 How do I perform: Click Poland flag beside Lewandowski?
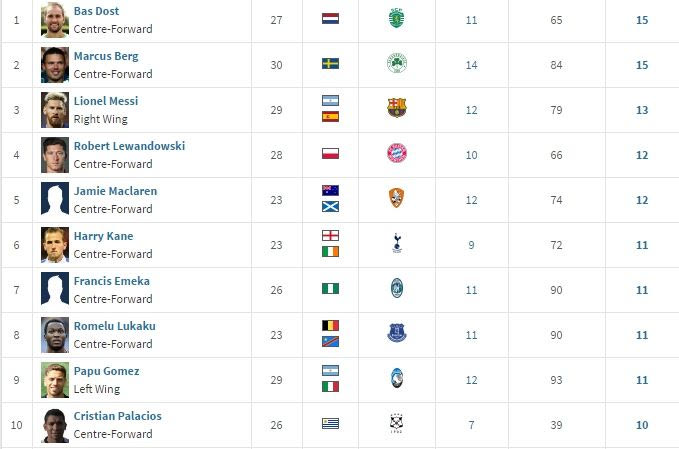point(330,154)
